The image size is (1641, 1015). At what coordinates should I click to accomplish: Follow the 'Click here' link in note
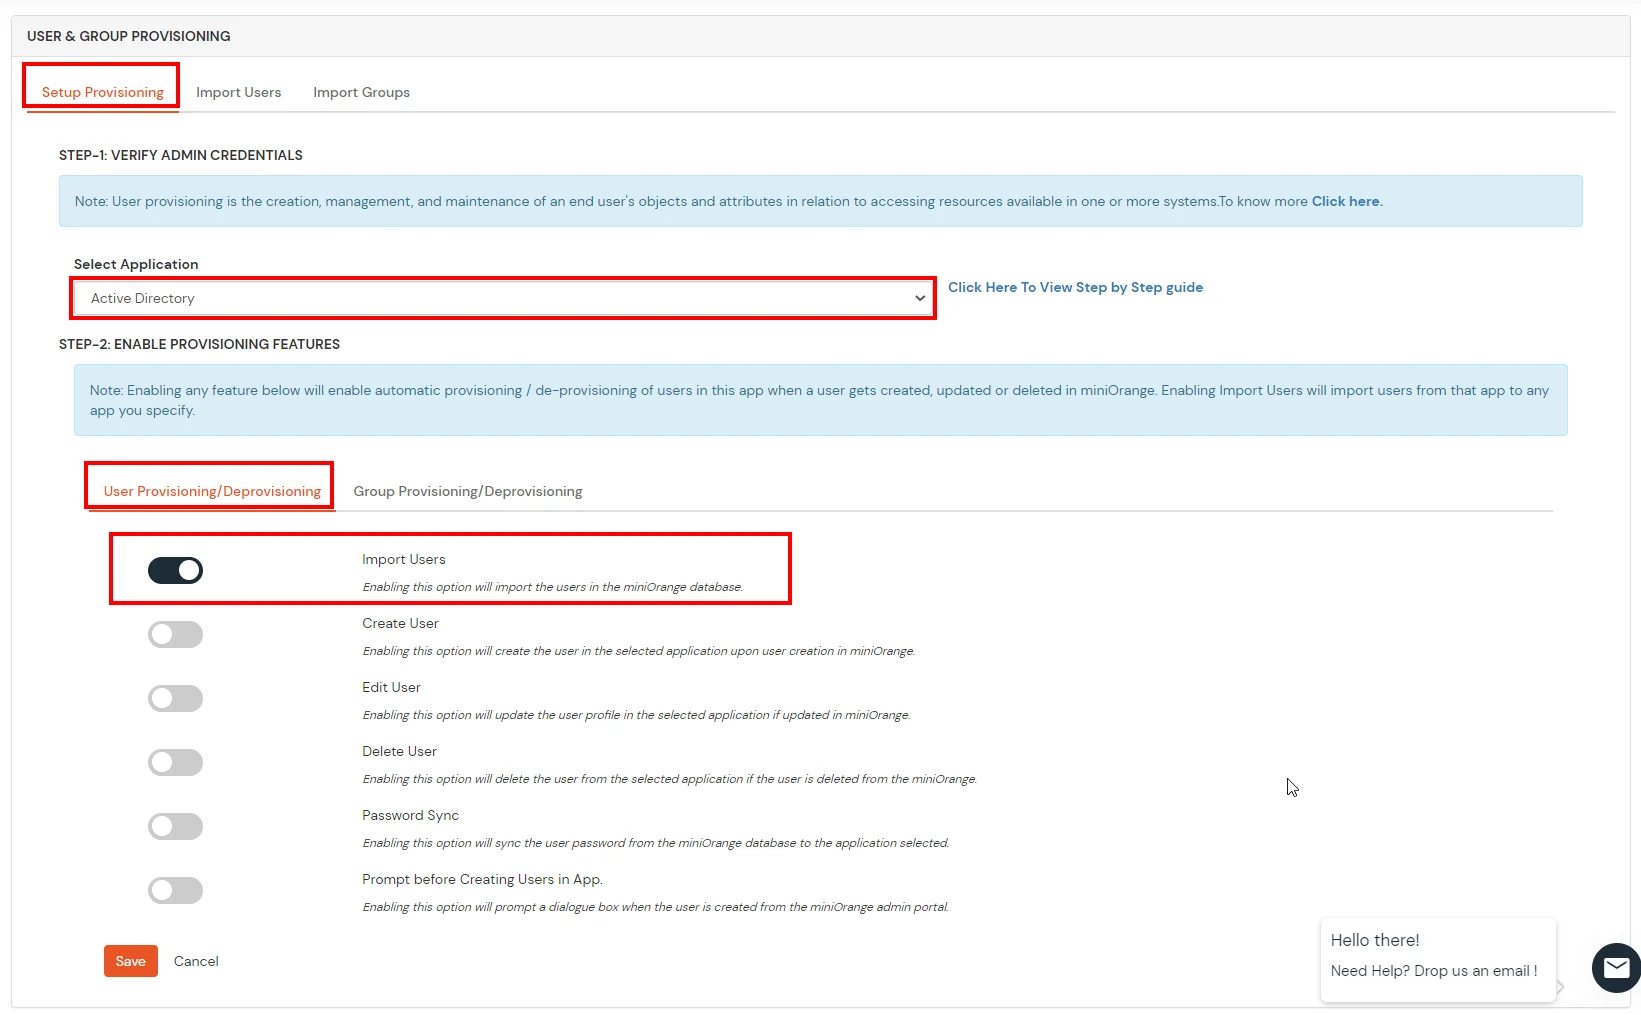[x=1346, y=201]
